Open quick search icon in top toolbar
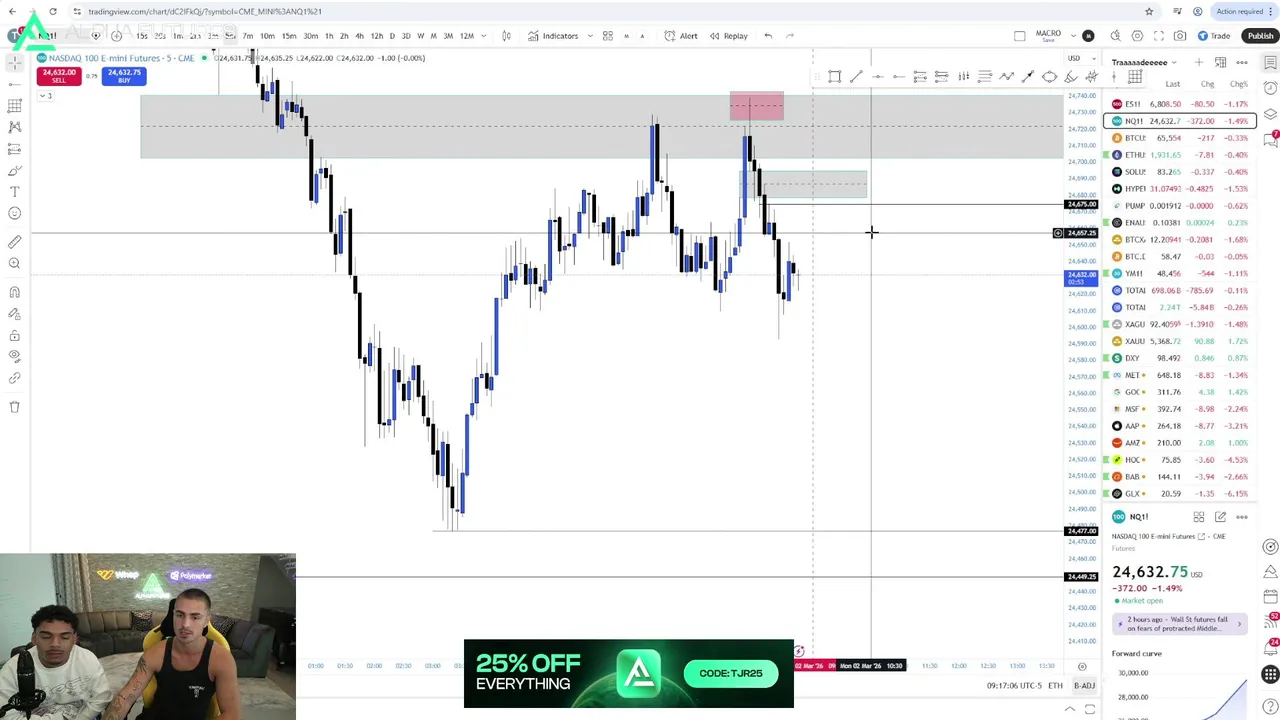This screenshot has height=720, width=1280. coord(1116,36)
